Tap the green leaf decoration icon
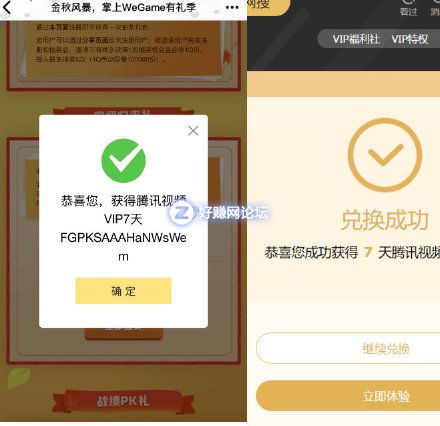The image size is (440, 426). pyautogui.click(x=19, y=377)
